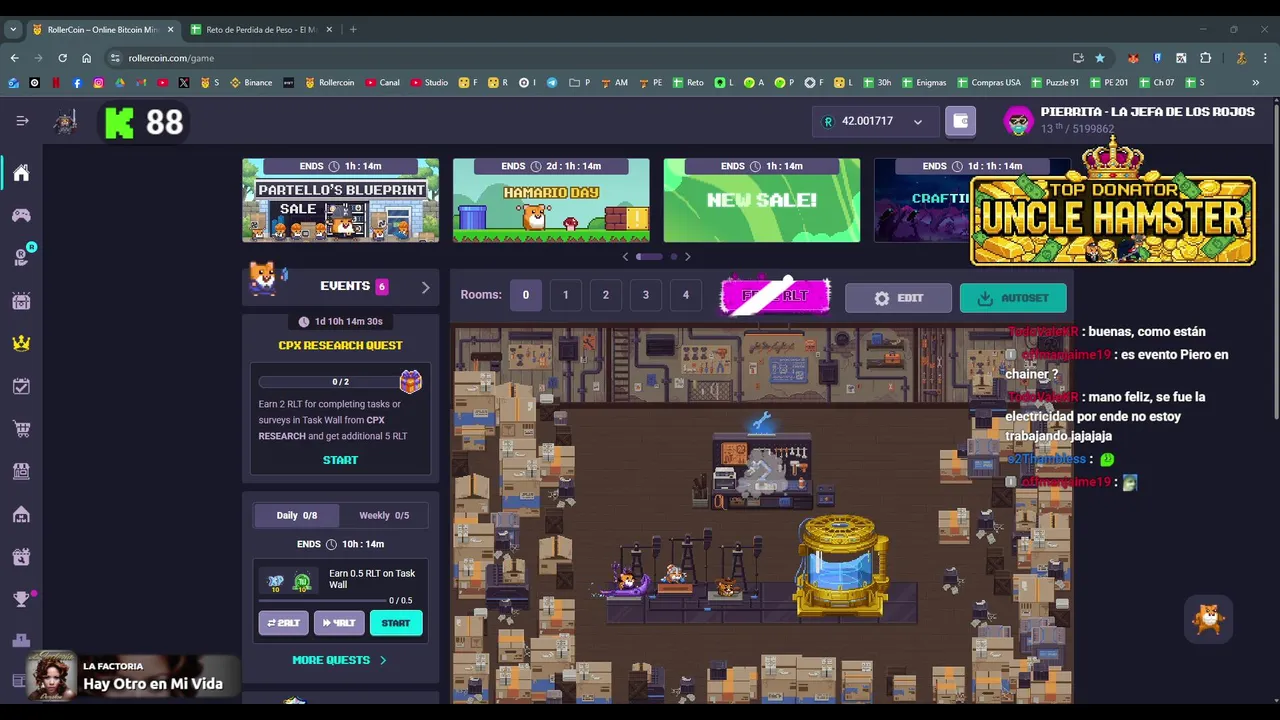Open the shopping cart store icon
This screenshot has width=1280, height=720.
tap(21, 429)
